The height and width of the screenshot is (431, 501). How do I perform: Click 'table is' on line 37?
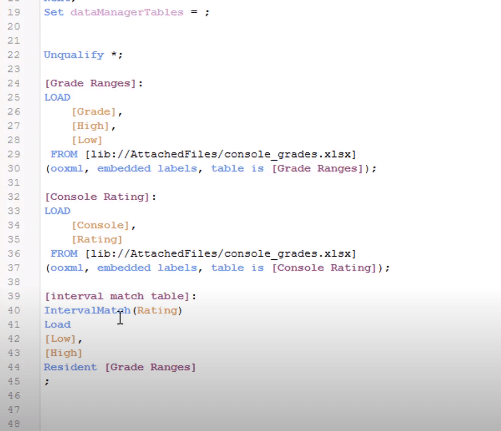click(237, 268)
